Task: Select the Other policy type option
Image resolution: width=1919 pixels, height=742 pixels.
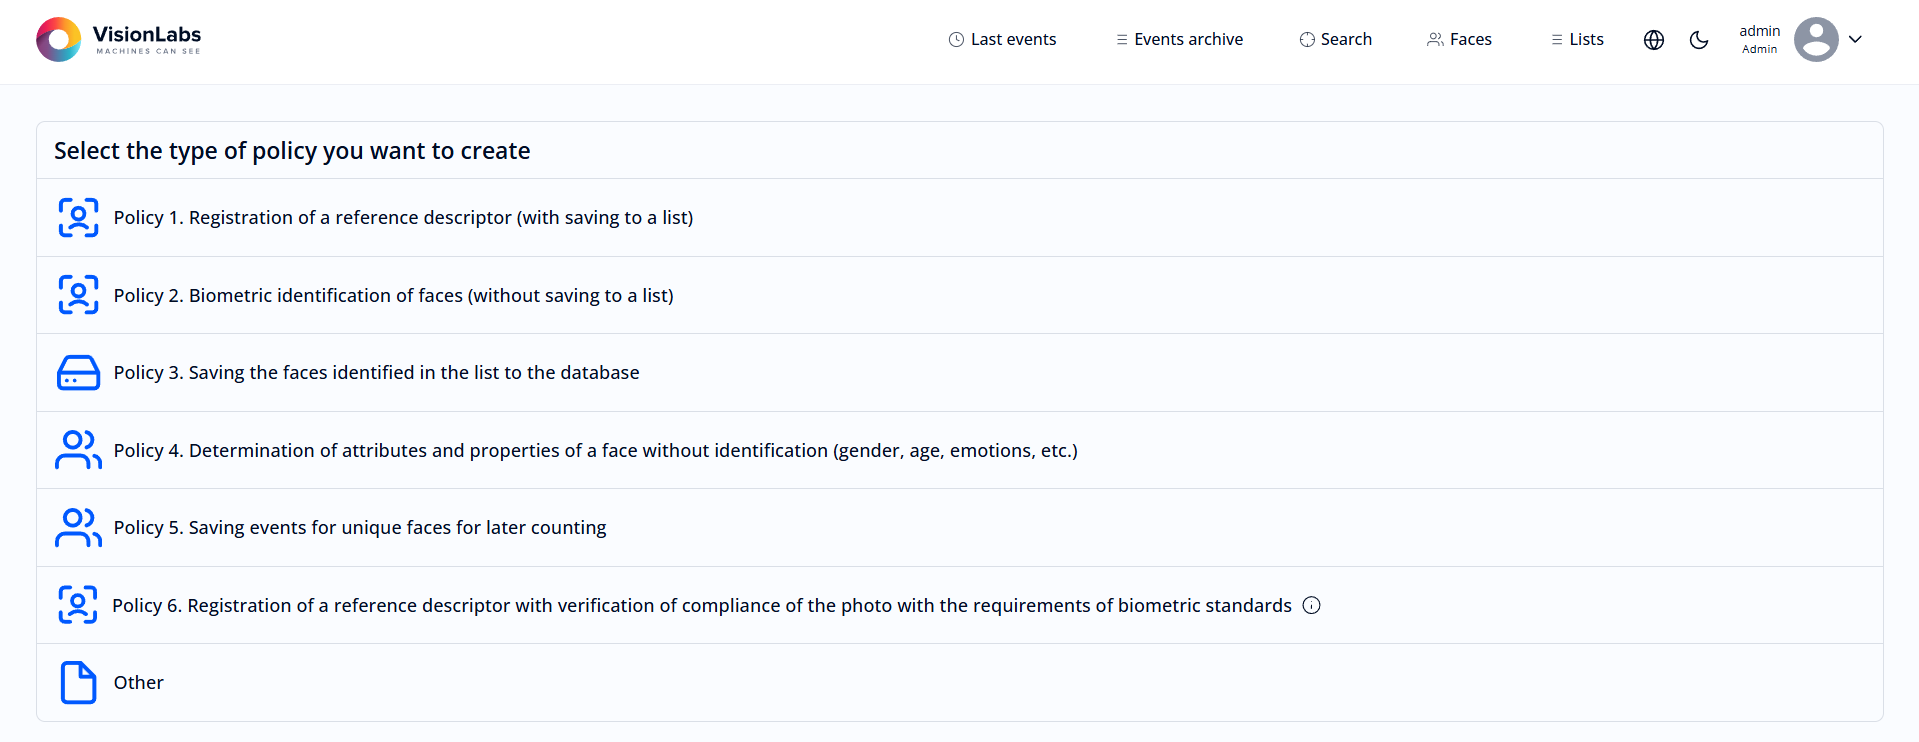Action: point(139,683)
